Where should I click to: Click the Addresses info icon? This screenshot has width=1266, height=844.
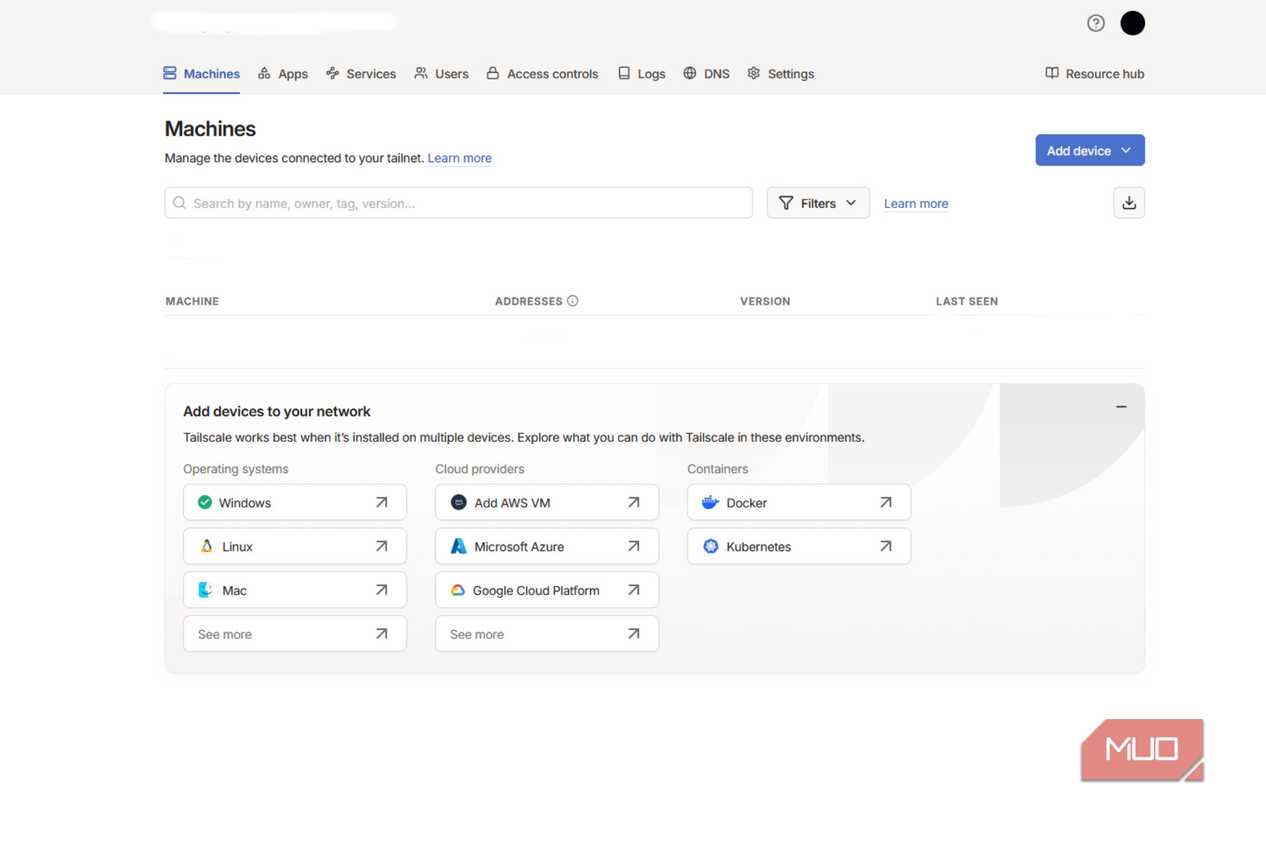point(572,301)
